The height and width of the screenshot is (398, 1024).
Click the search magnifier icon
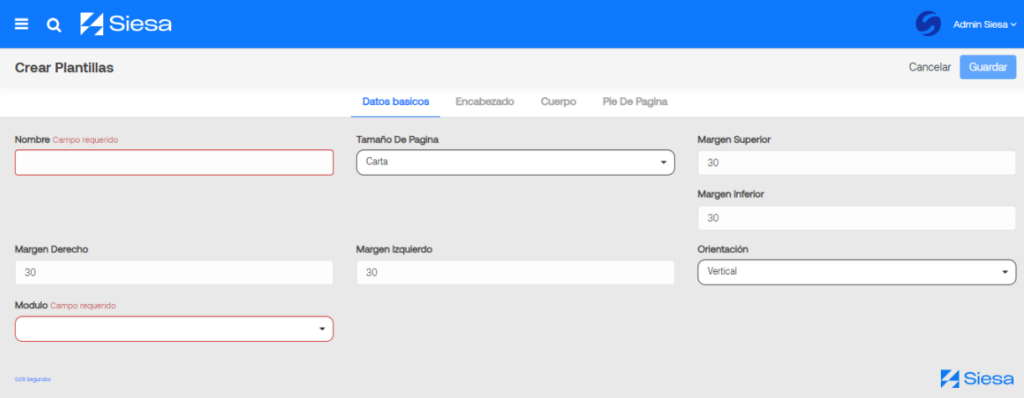[x=54, y=25]
